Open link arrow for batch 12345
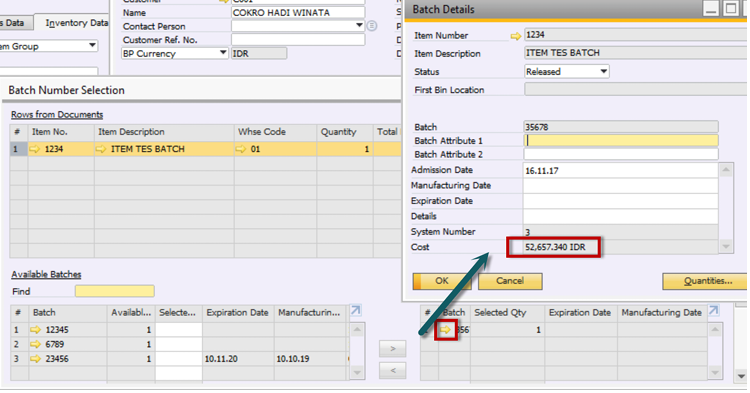The width and height of the screenshot is (750, 393). coord(35,330)
